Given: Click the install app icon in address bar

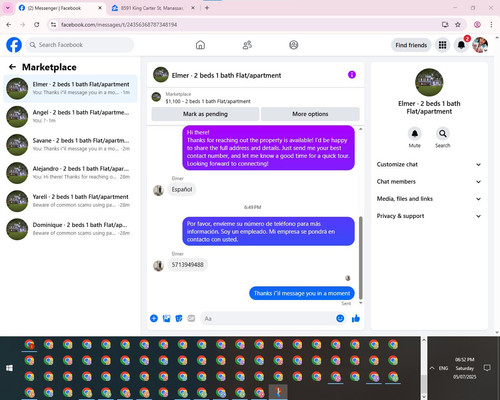Looking at the screenshot, I should [445, 25].
